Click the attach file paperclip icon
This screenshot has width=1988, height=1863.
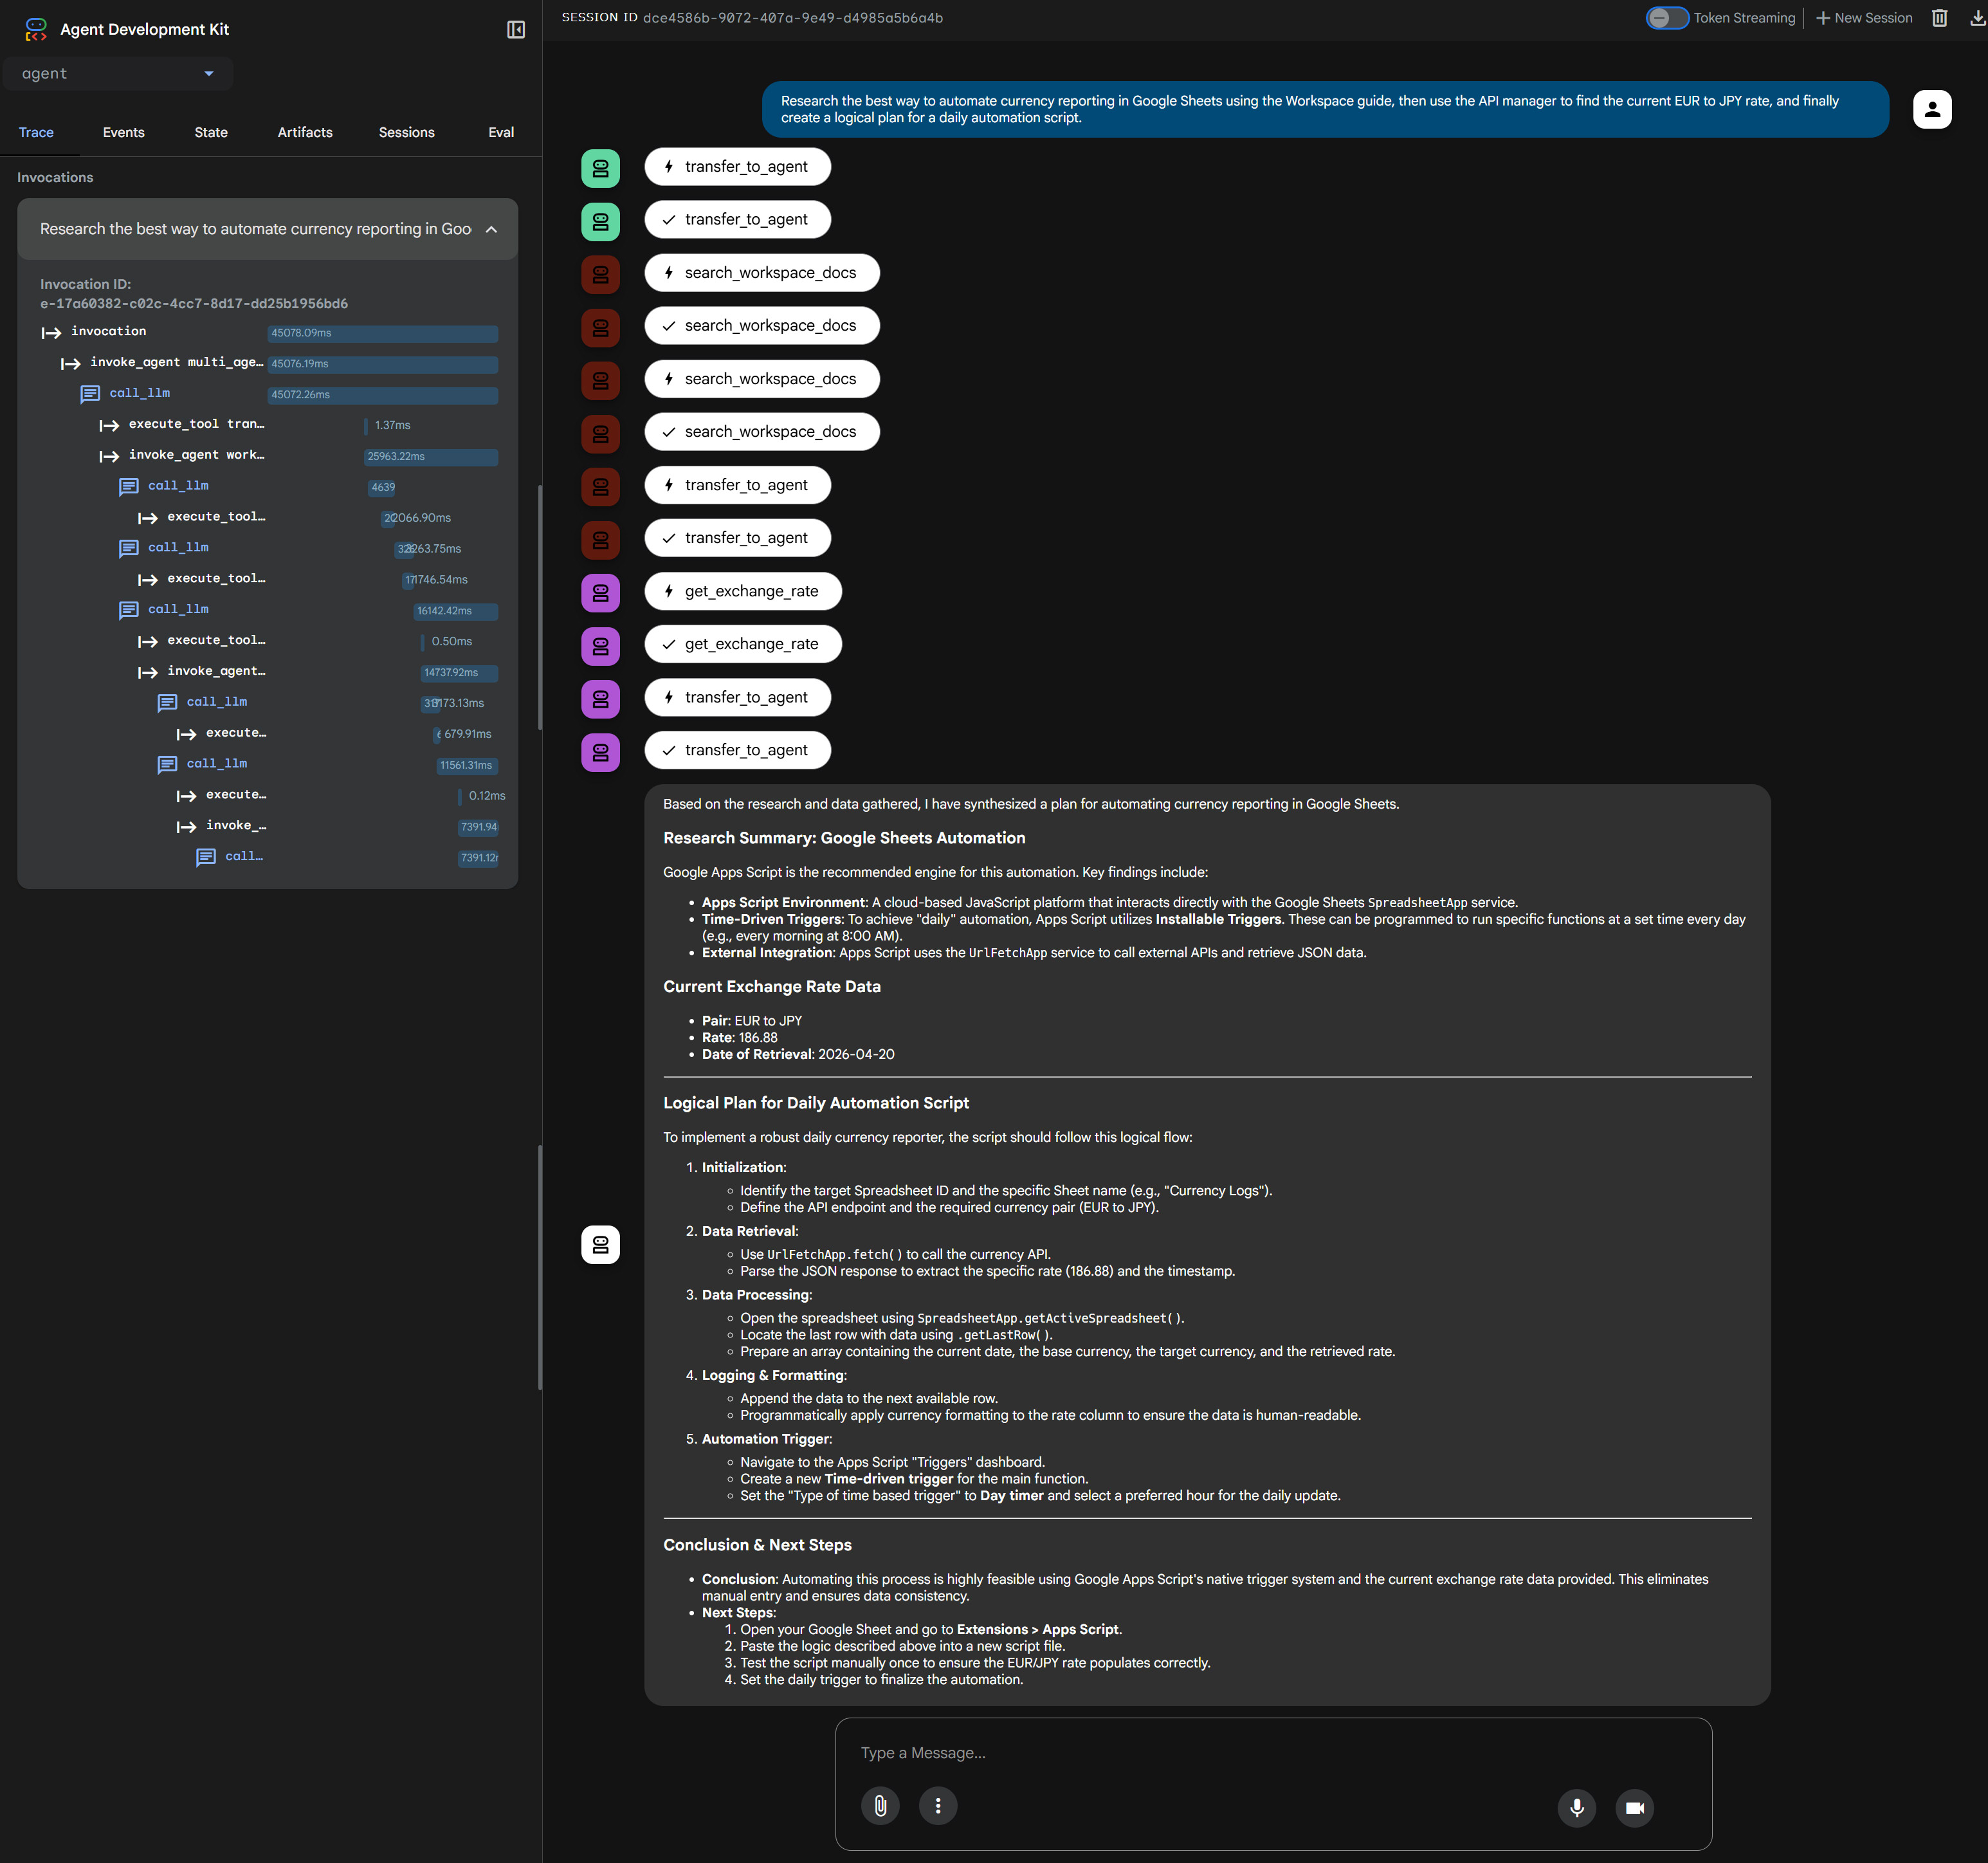tap(880, 1806)
